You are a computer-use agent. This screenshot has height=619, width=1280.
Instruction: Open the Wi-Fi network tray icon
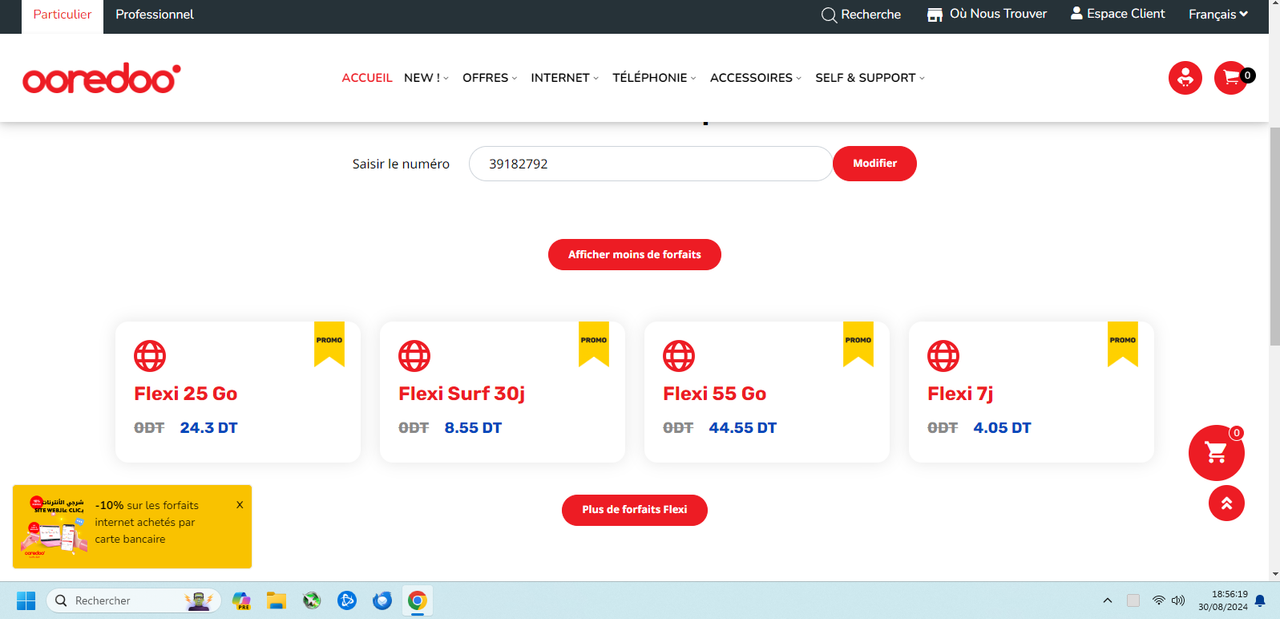[x=1159, y=601]
